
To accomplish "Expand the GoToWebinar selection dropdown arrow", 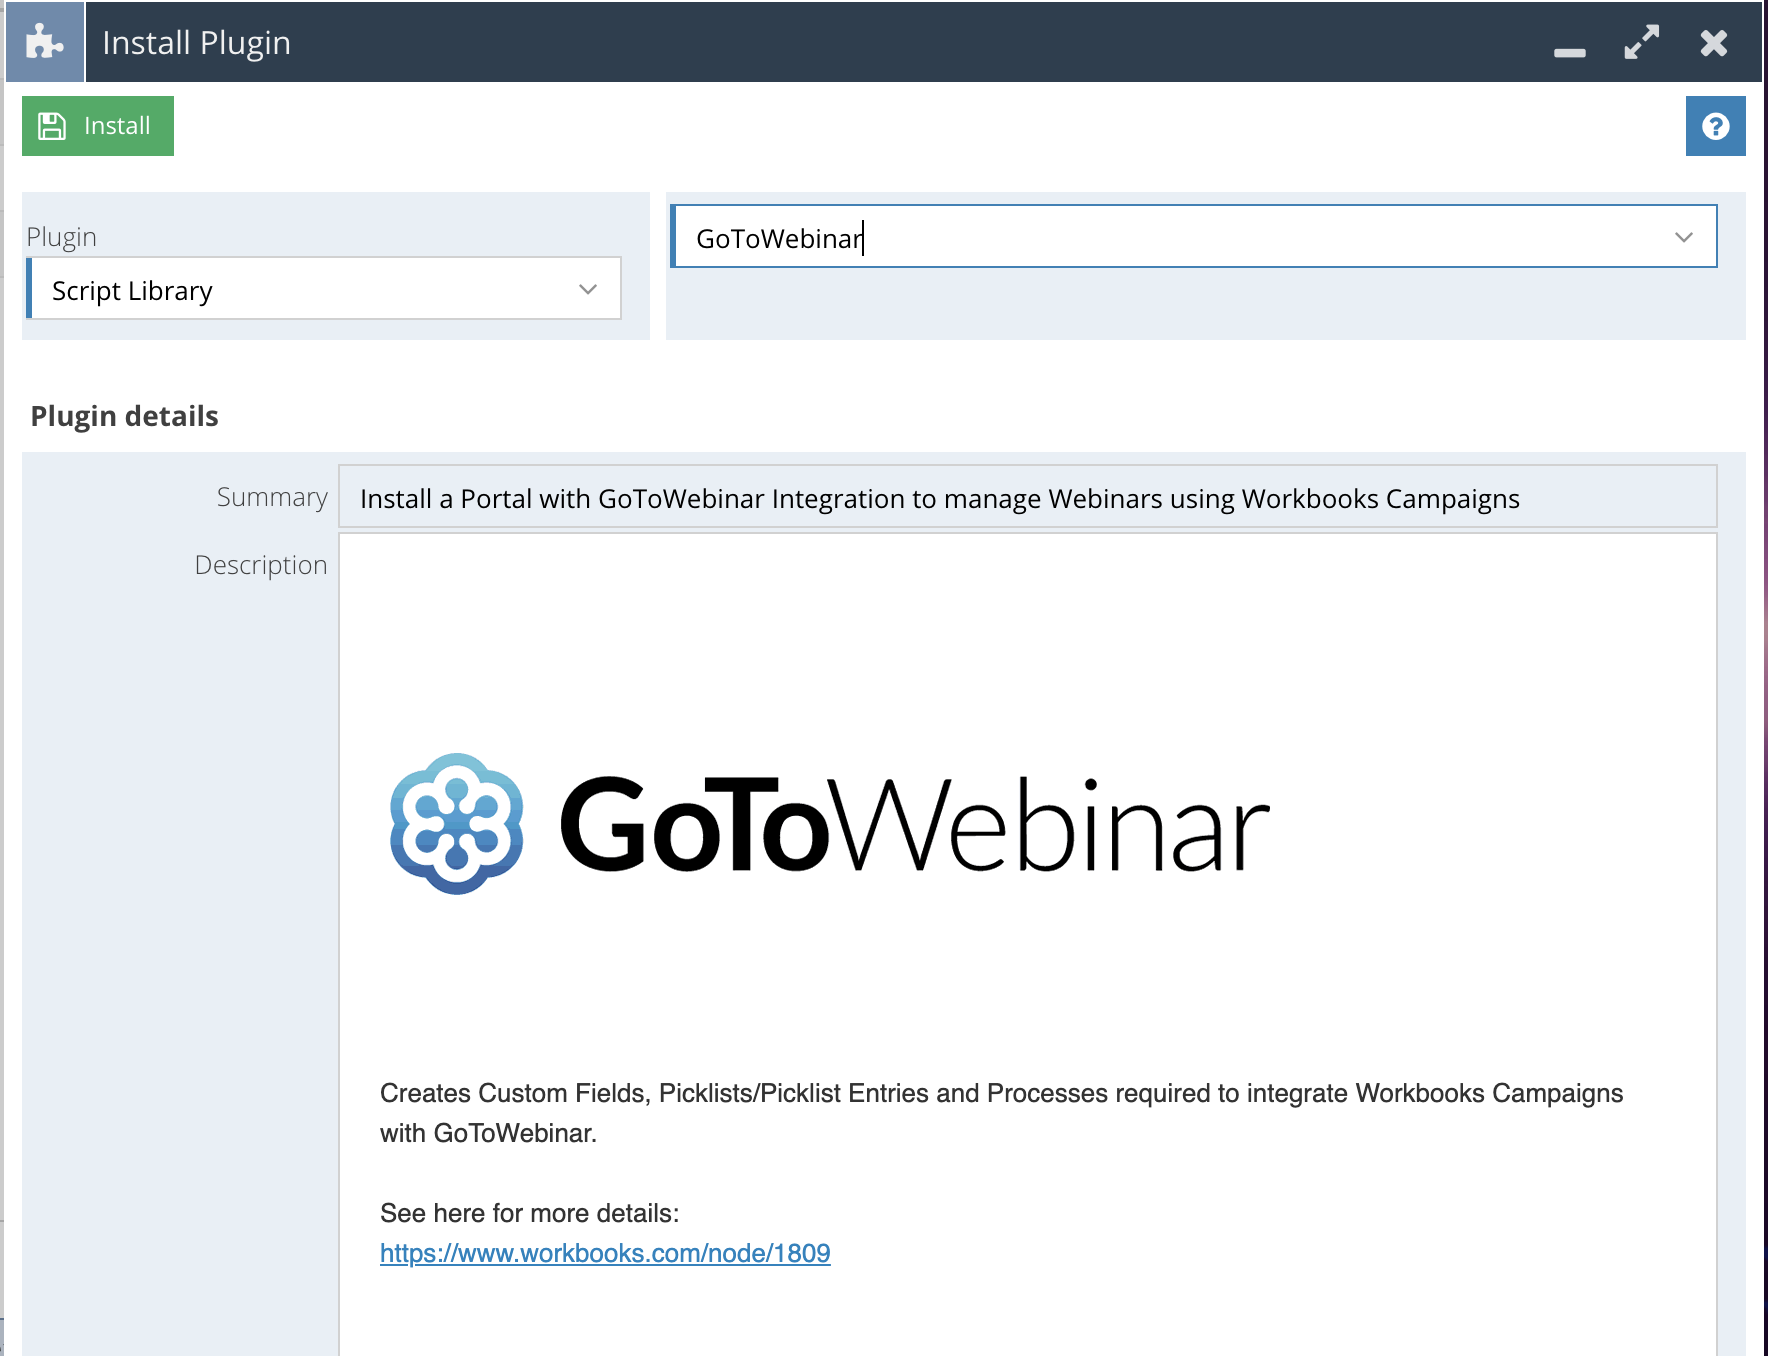I will [1684, 237].
